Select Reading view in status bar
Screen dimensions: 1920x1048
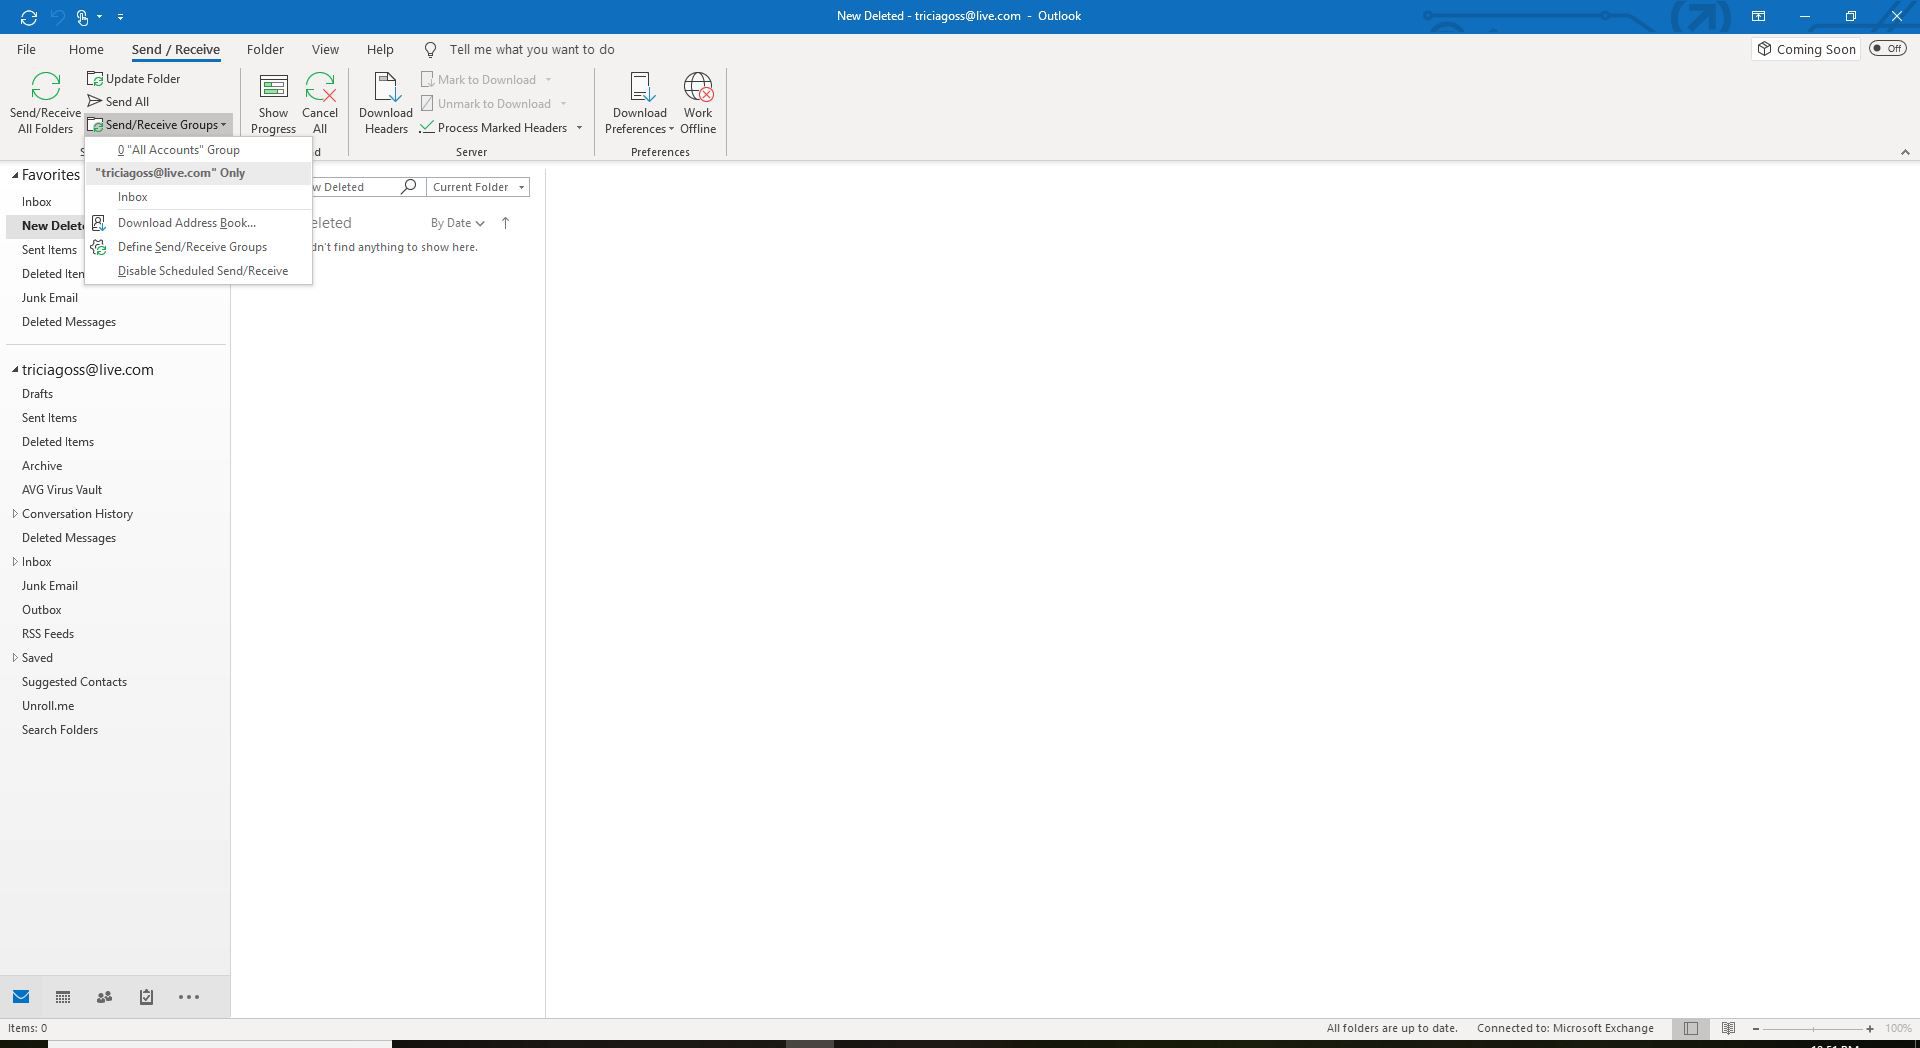(1728, 1028)
